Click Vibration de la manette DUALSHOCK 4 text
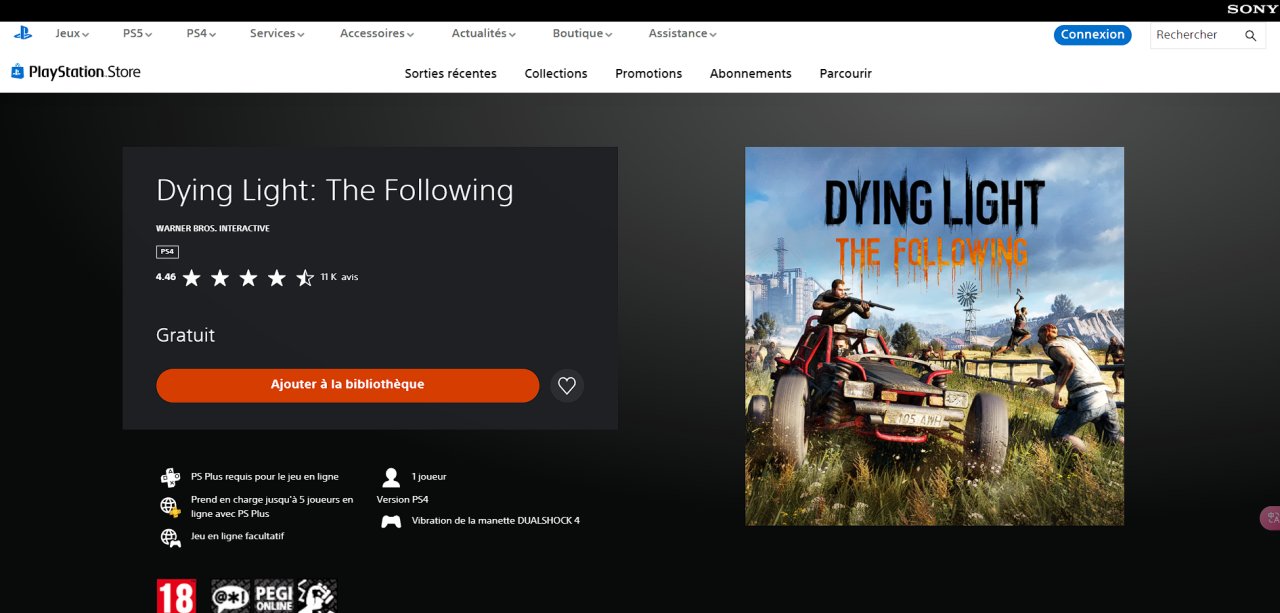This screenshot has height=613, width=1280. [x=495, y=521]
